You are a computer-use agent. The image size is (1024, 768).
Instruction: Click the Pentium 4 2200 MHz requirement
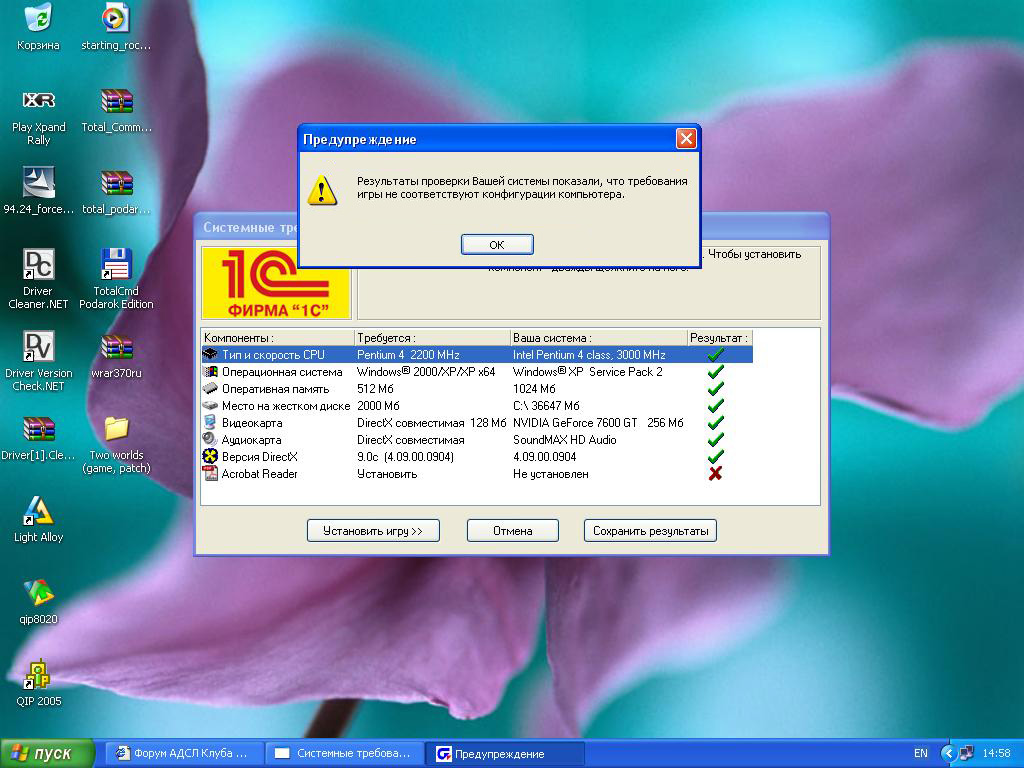click(408, 355)
